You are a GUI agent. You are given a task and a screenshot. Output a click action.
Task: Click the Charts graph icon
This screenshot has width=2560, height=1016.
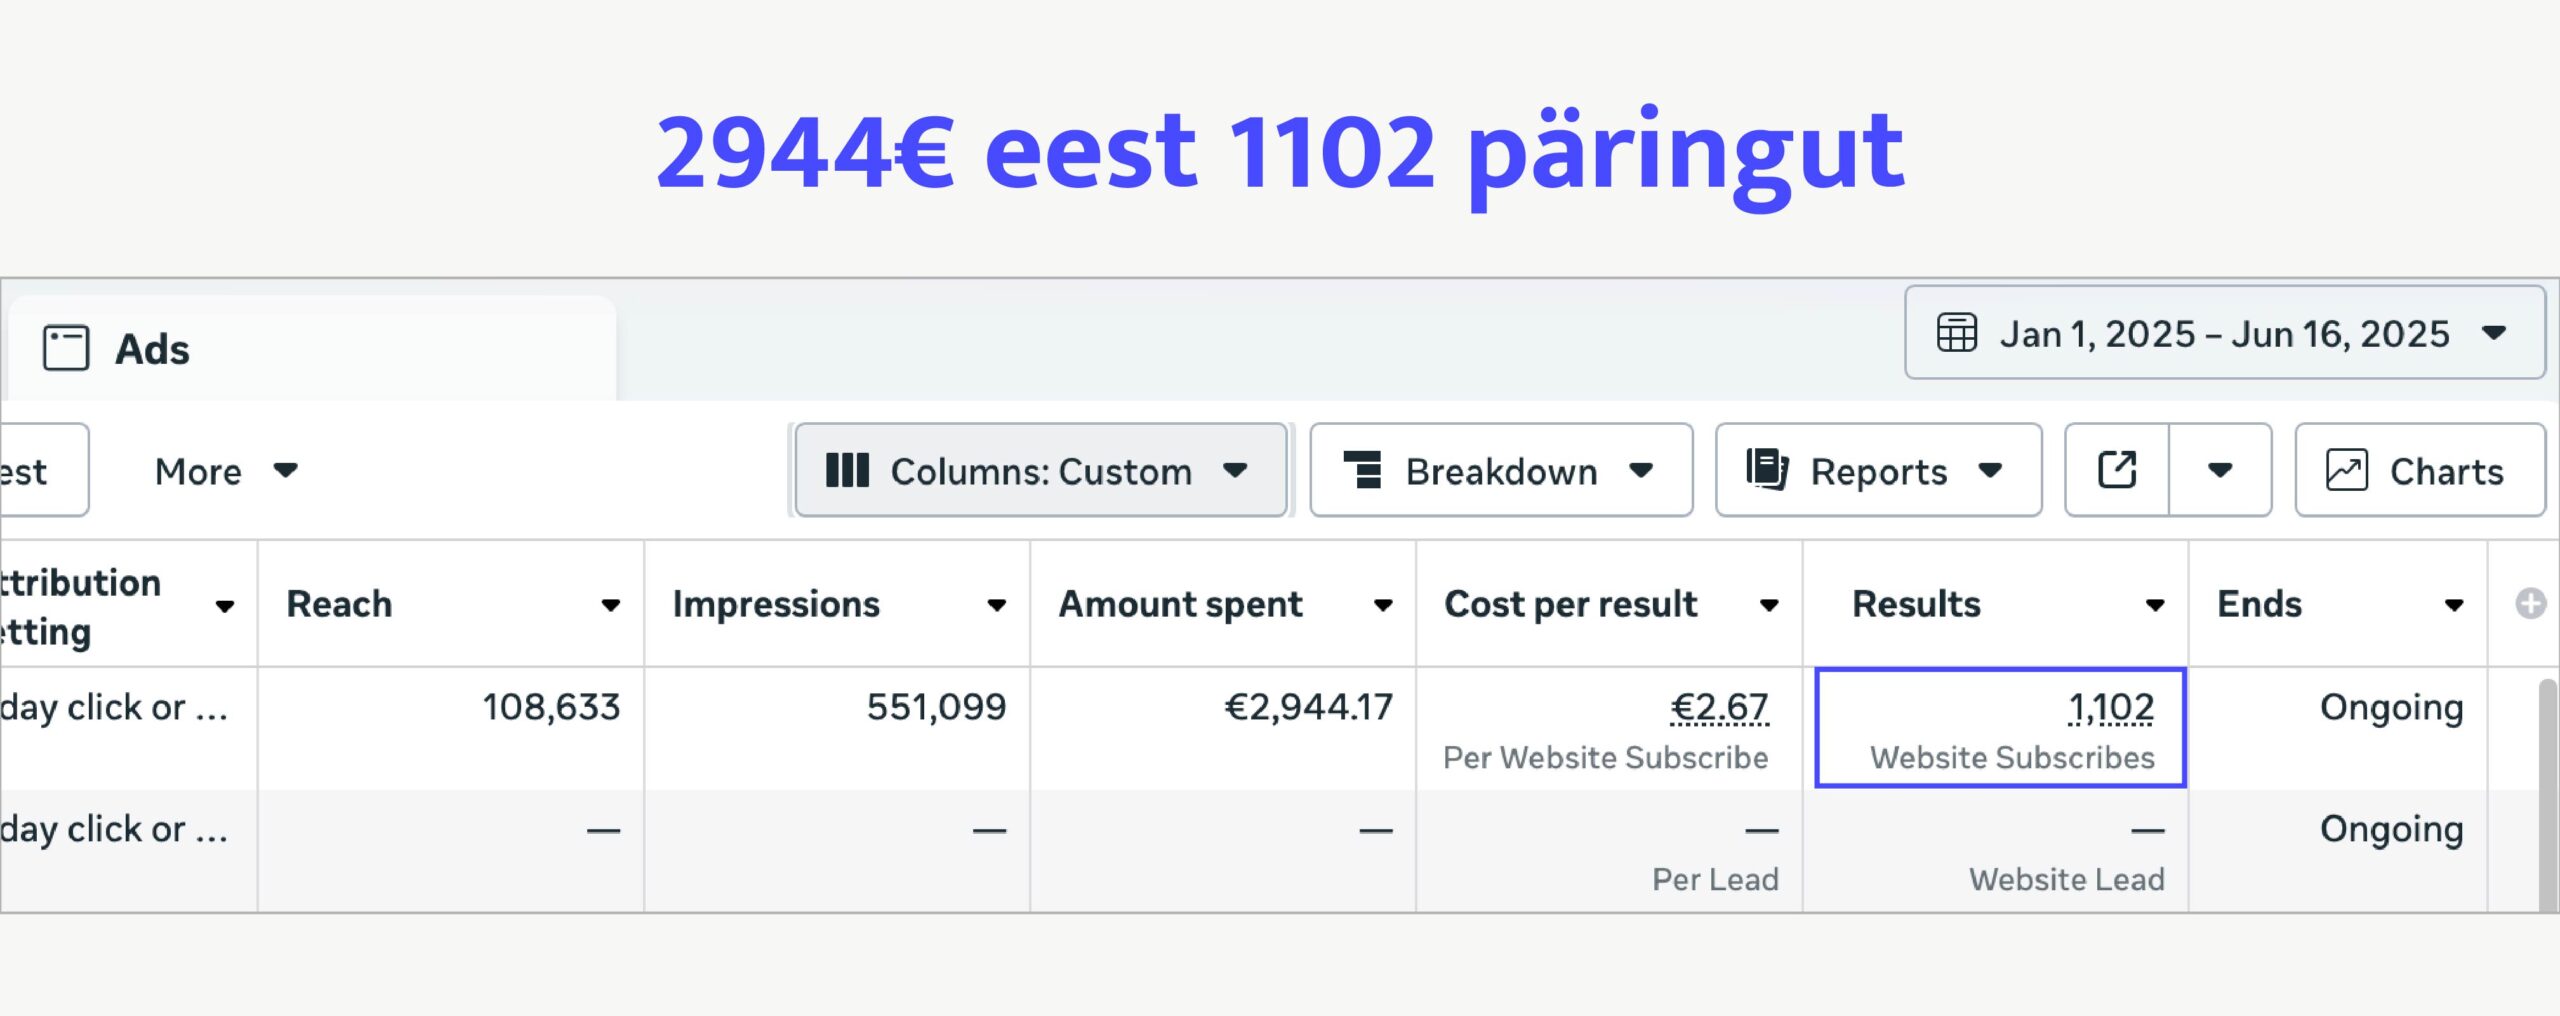pos(2346,470)
